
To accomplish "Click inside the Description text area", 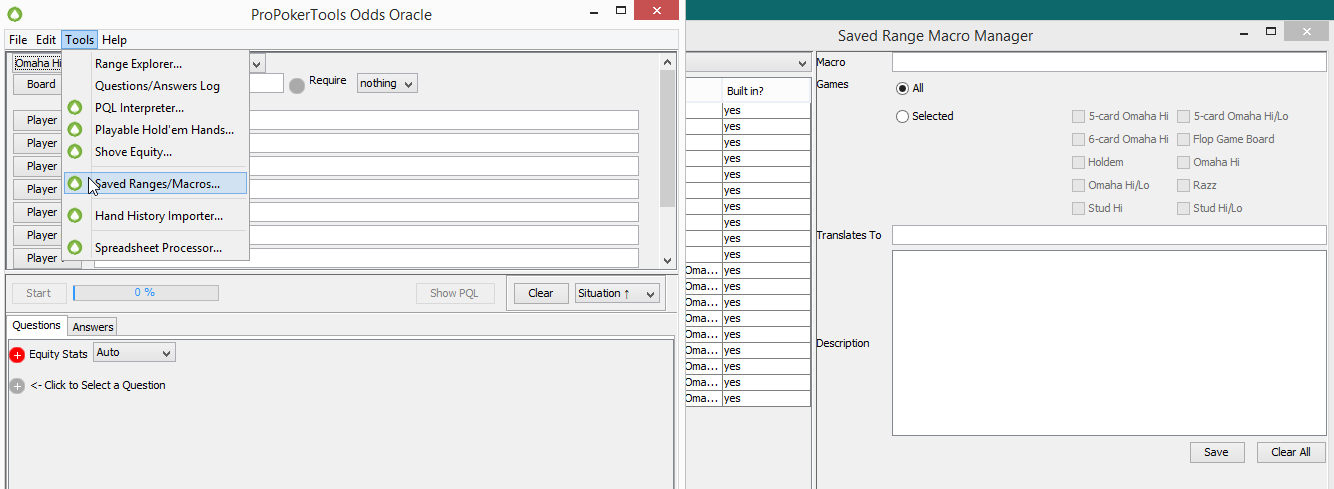I will 1109,343.
